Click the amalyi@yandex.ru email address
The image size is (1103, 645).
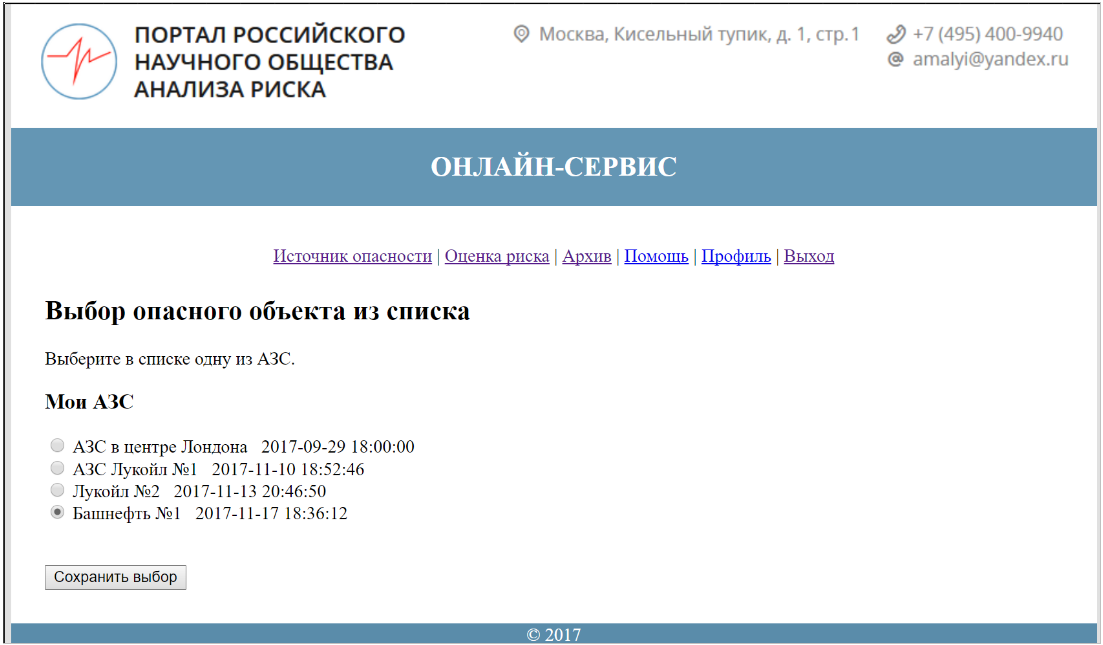[990, 60]
